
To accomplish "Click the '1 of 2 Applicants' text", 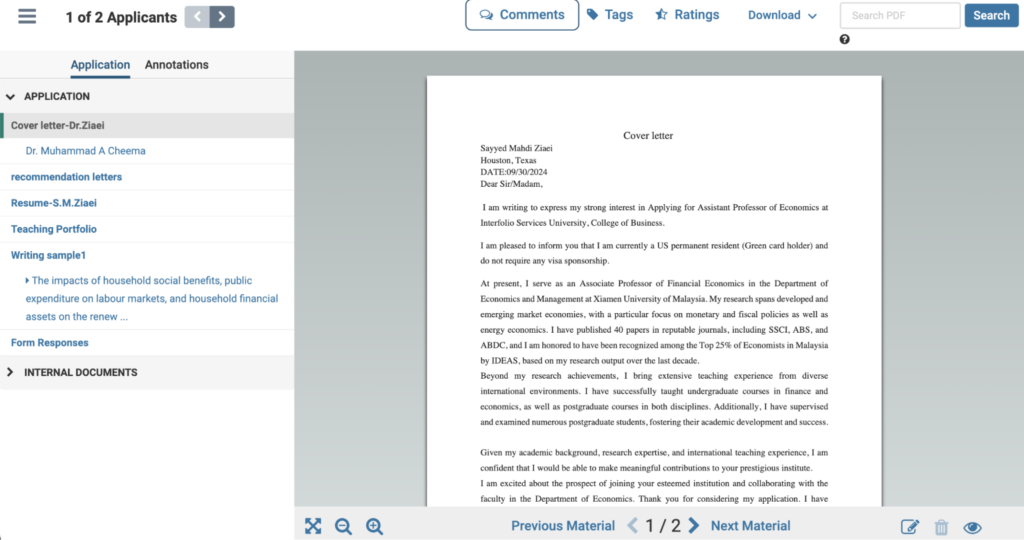I will tap(121, 18).
